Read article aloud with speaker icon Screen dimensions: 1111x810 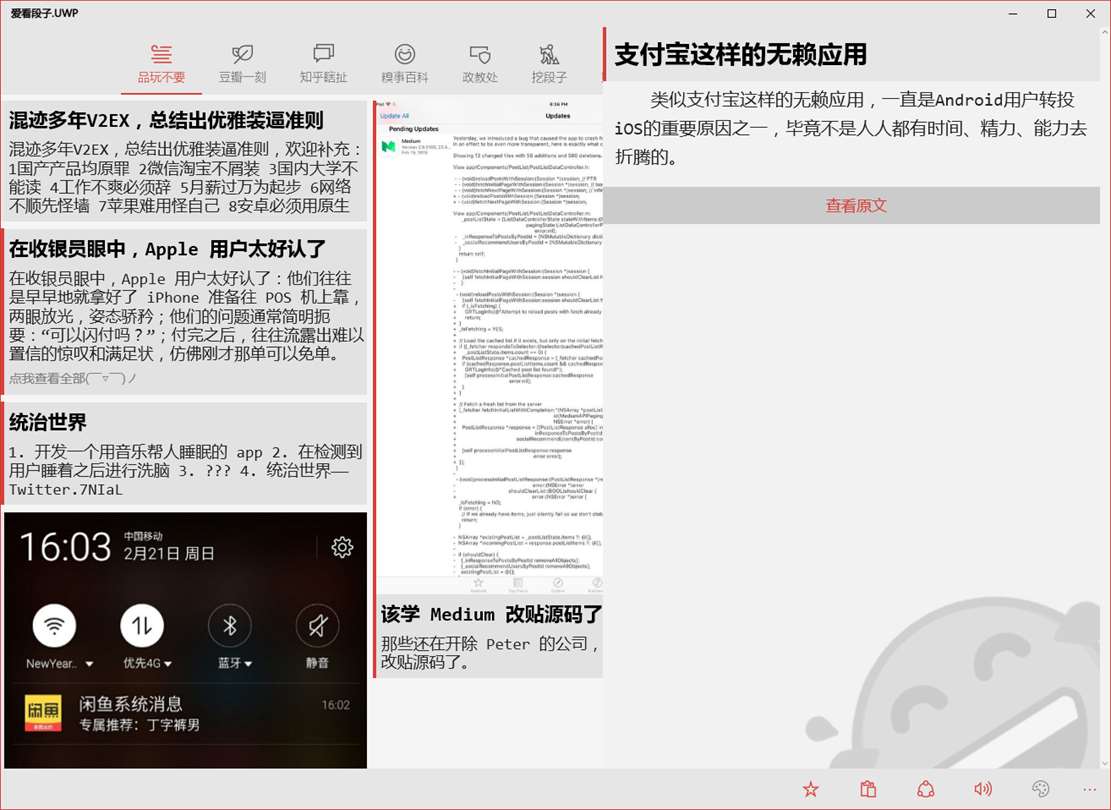[x=983, y=789]
